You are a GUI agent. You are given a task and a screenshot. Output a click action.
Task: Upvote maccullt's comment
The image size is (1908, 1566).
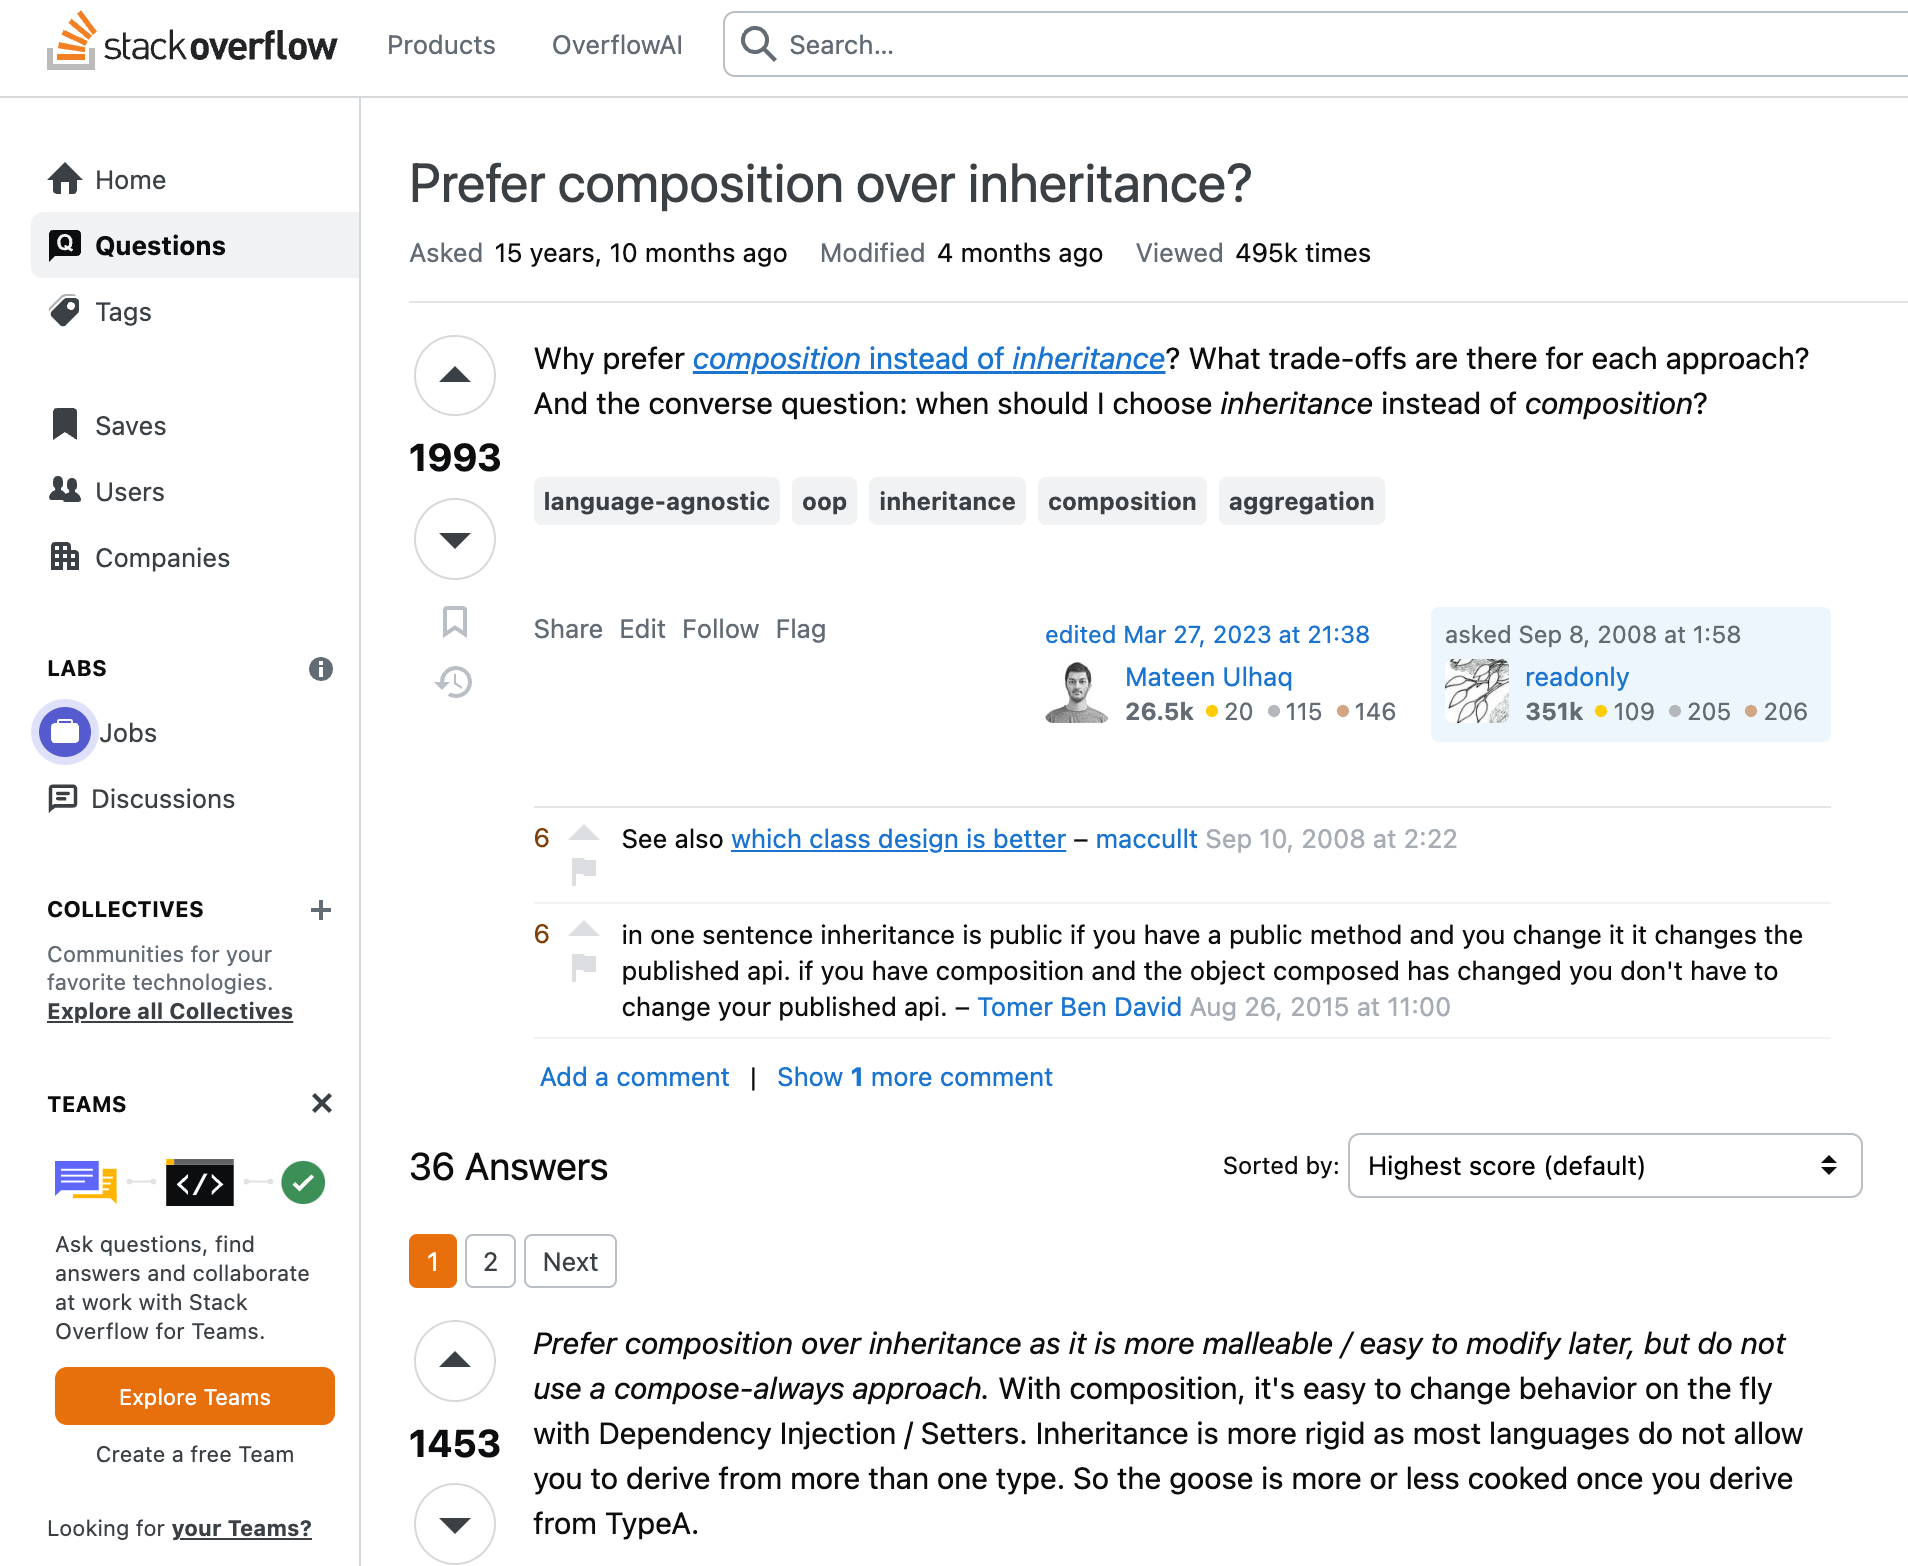click(x=584, y=832)
